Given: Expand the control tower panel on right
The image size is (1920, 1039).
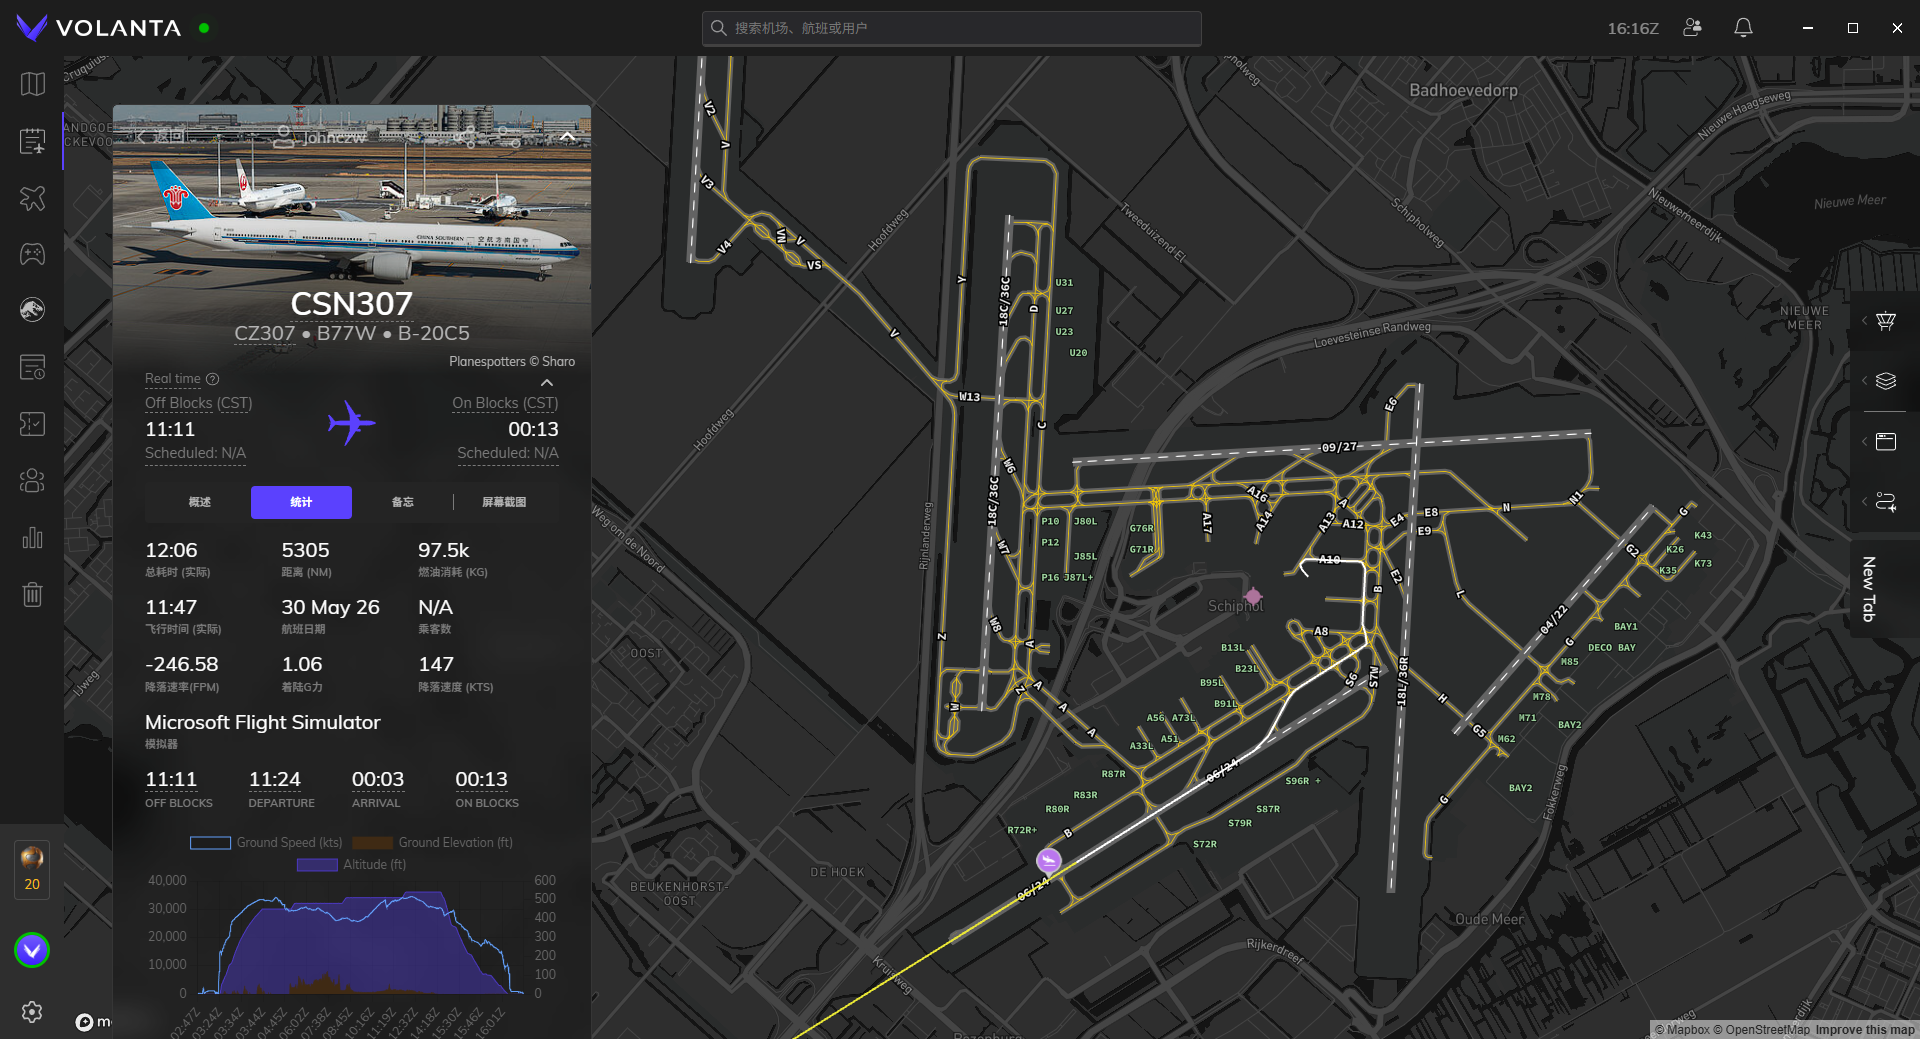Looking at the screenshot, I should (x=1885, y=321).
